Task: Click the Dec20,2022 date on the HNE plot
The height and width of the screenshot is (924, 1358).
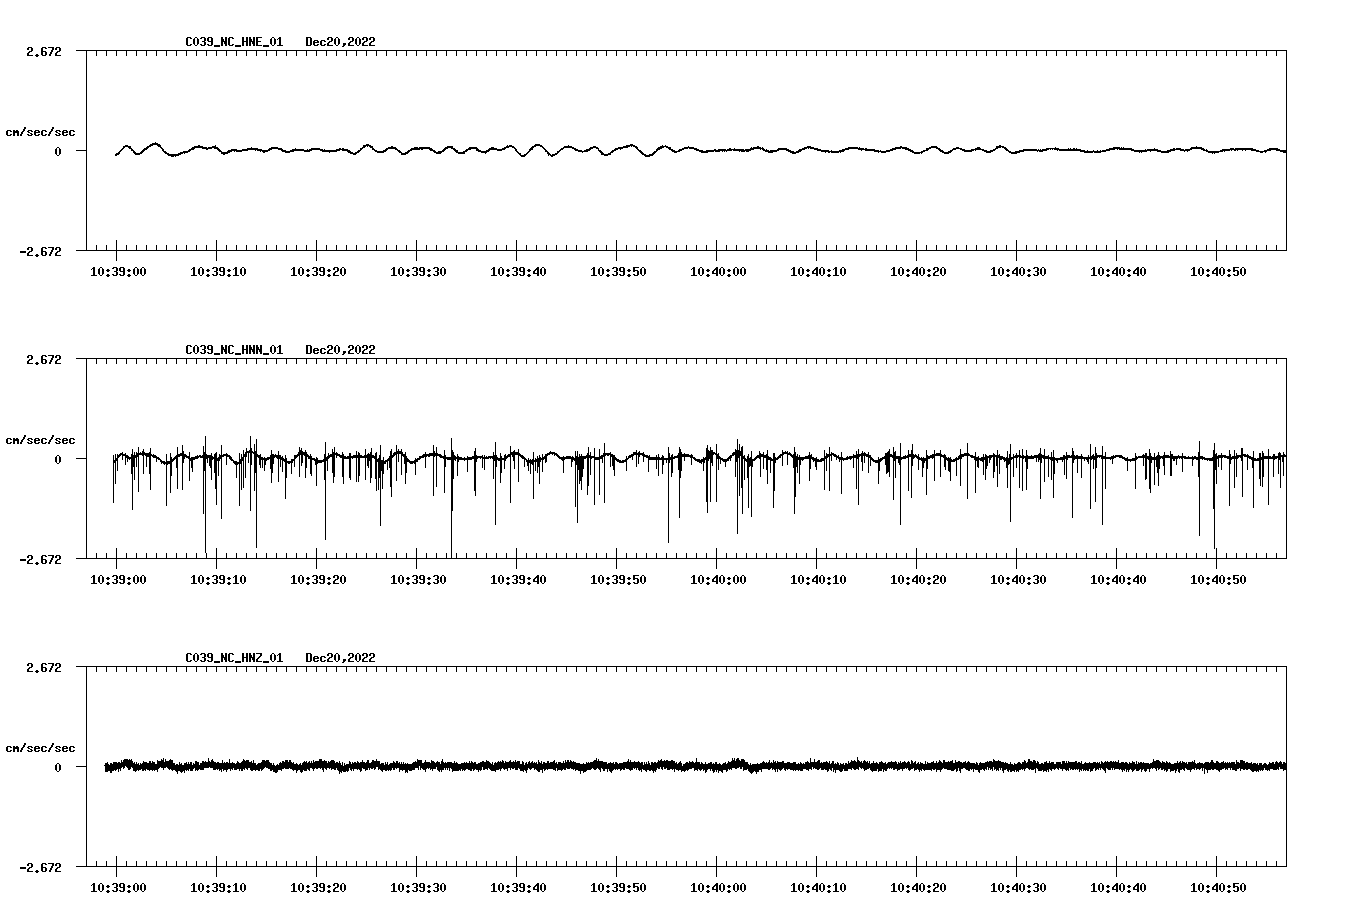Action: [341, 43]
